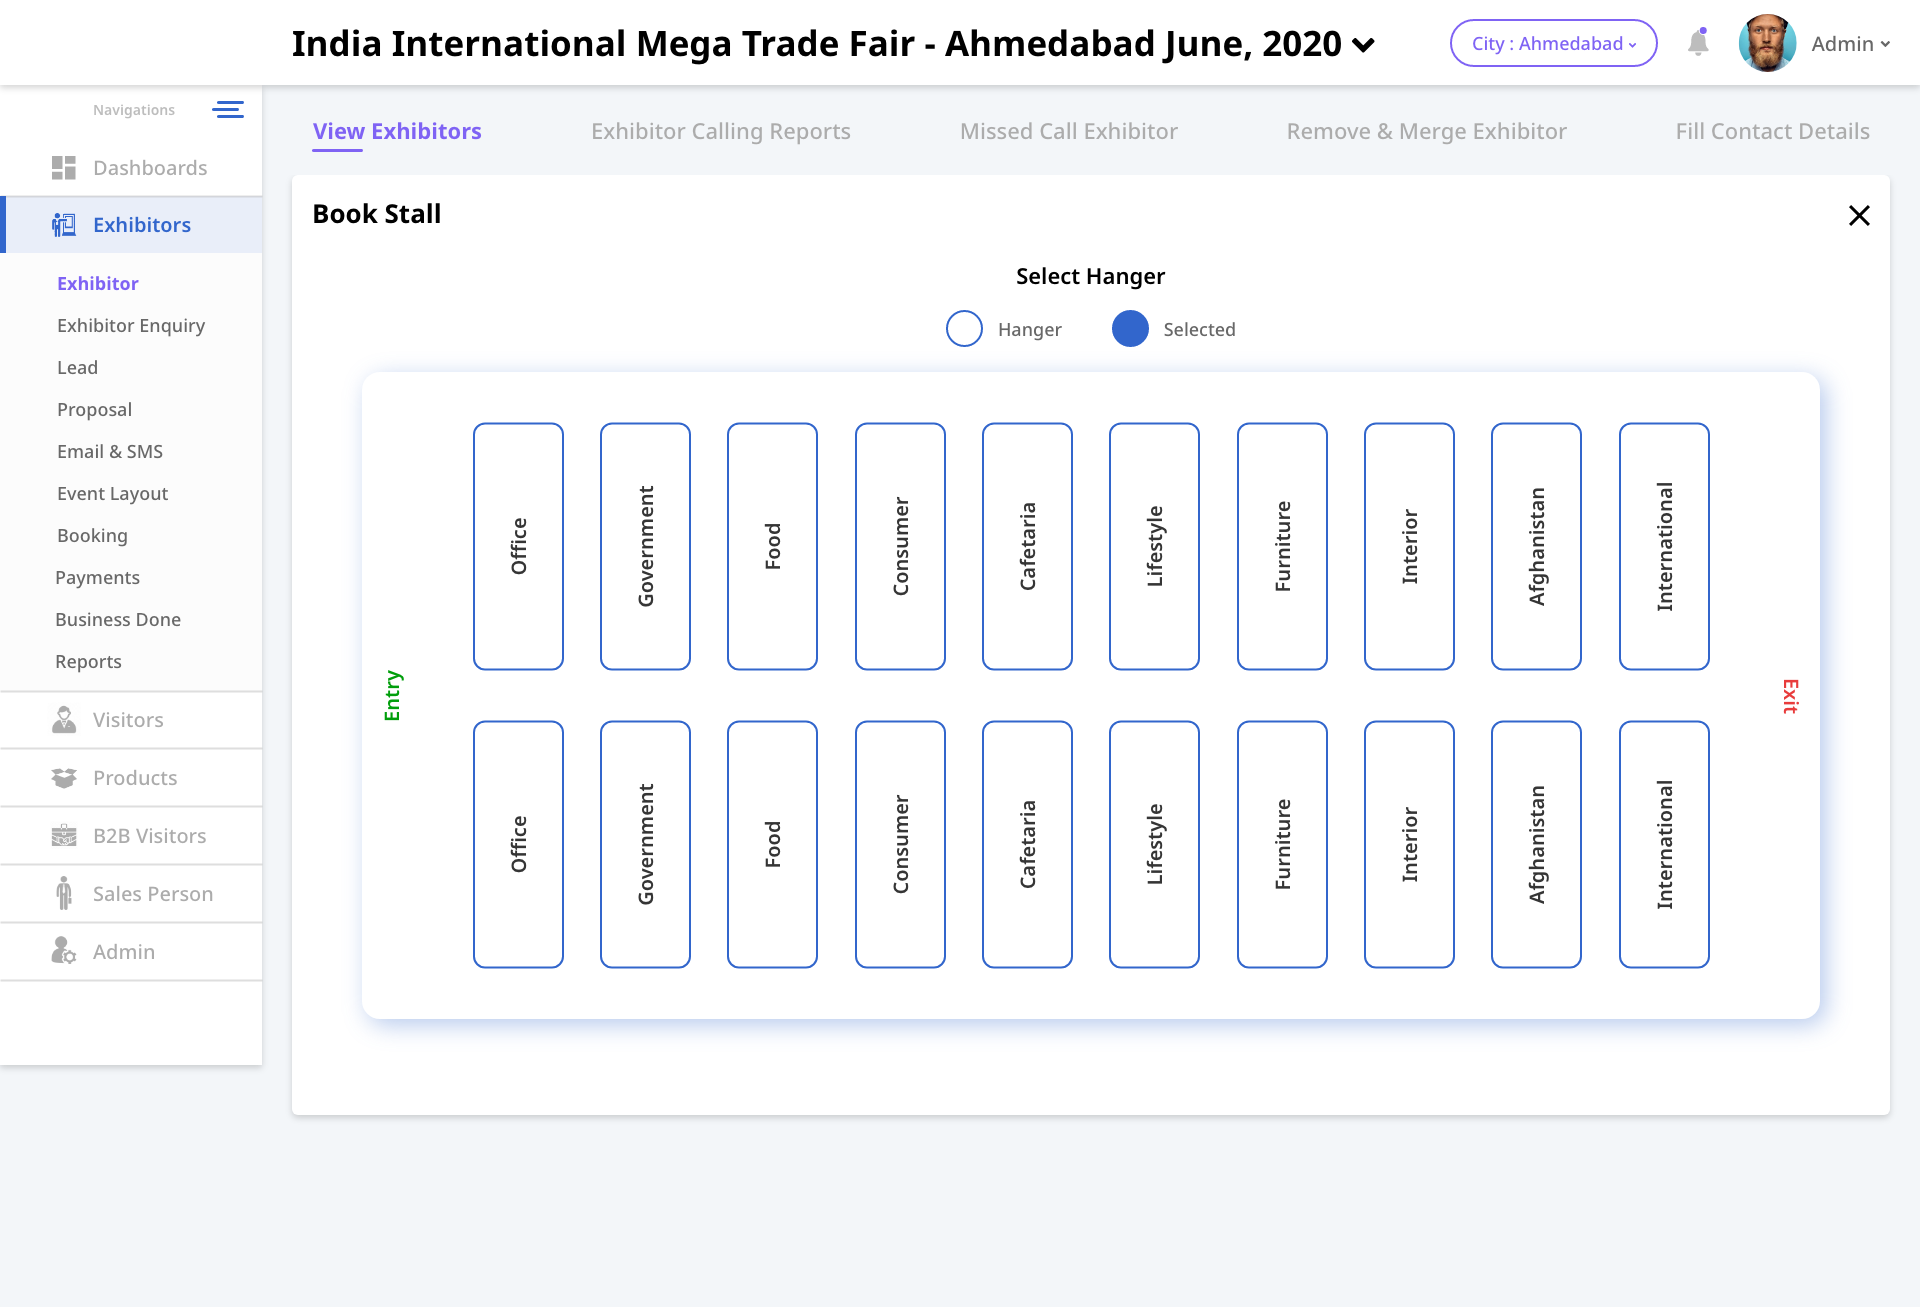Open the Sales Person section
The width and height of the screenshot is (1920, 1307).
click(152, 894)
